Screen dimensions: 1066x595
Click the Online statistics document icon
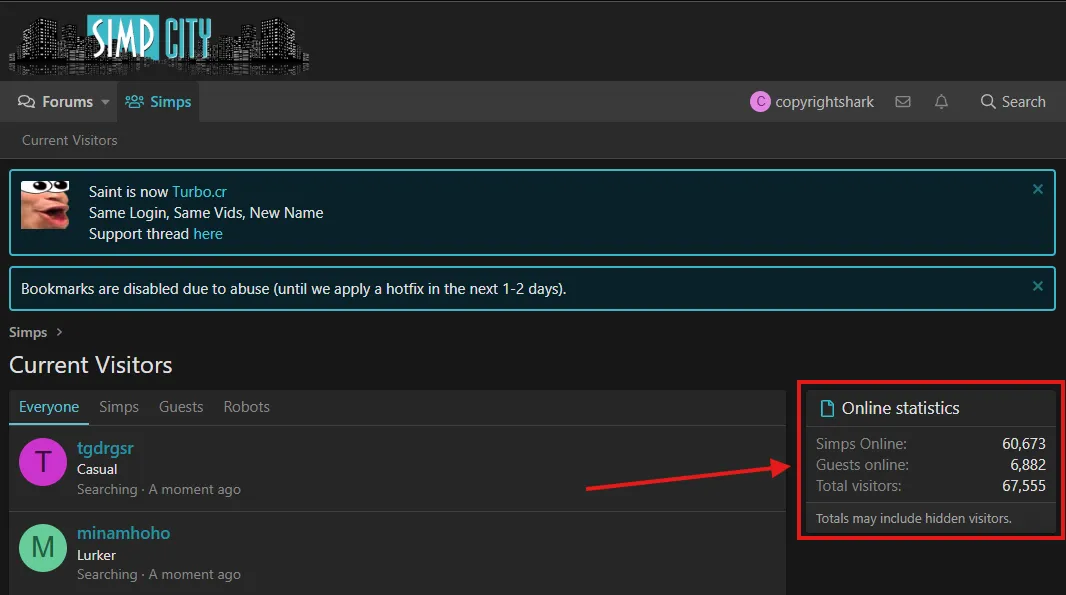pyautogui.click(x=825, y=407)
